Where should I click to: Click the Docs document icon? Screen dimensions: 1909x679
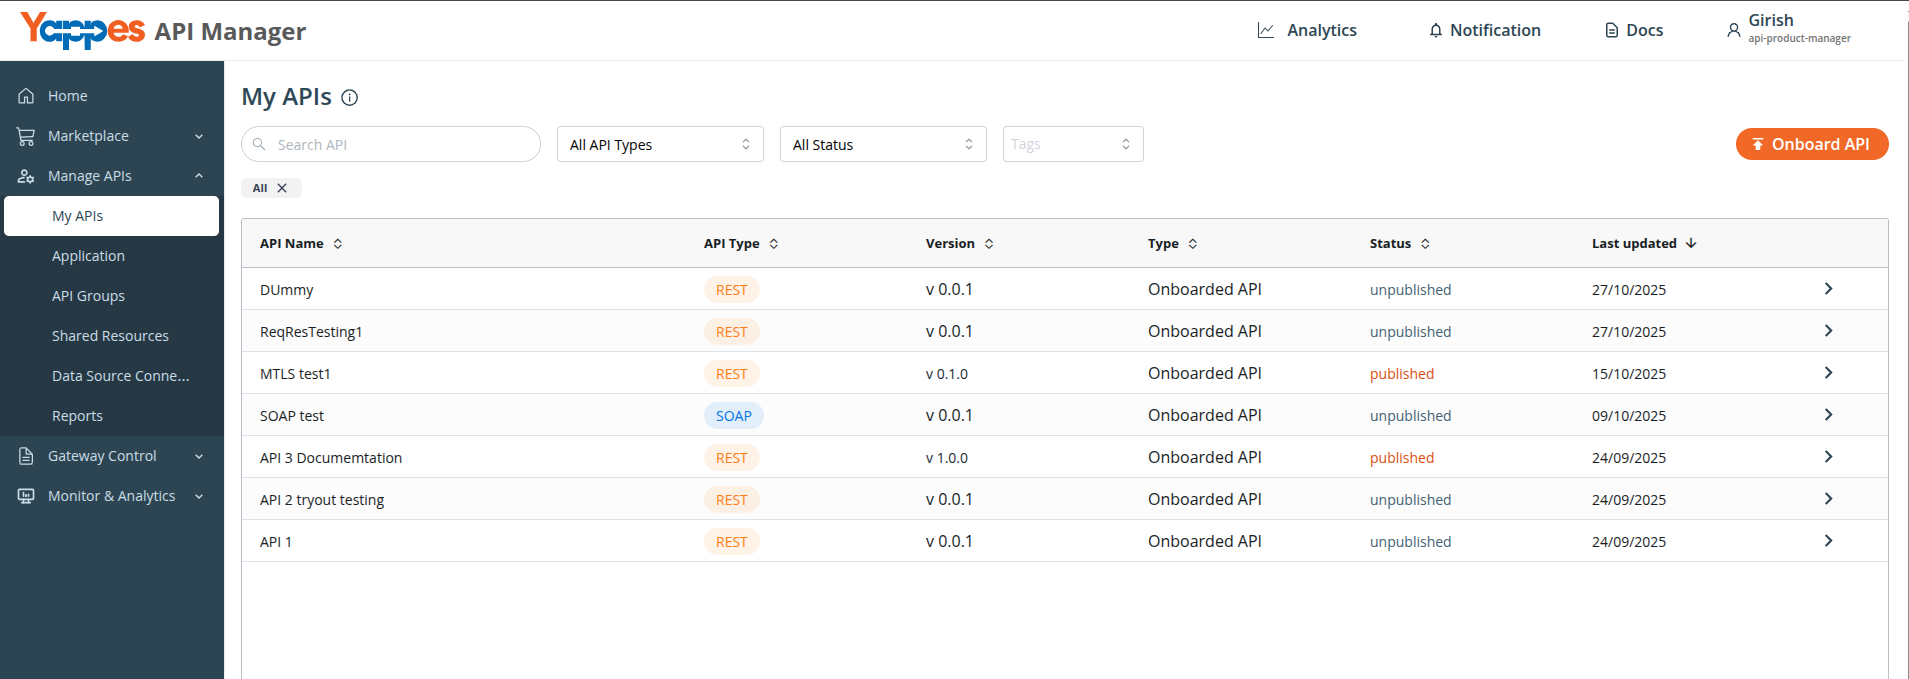point(1612,31)
